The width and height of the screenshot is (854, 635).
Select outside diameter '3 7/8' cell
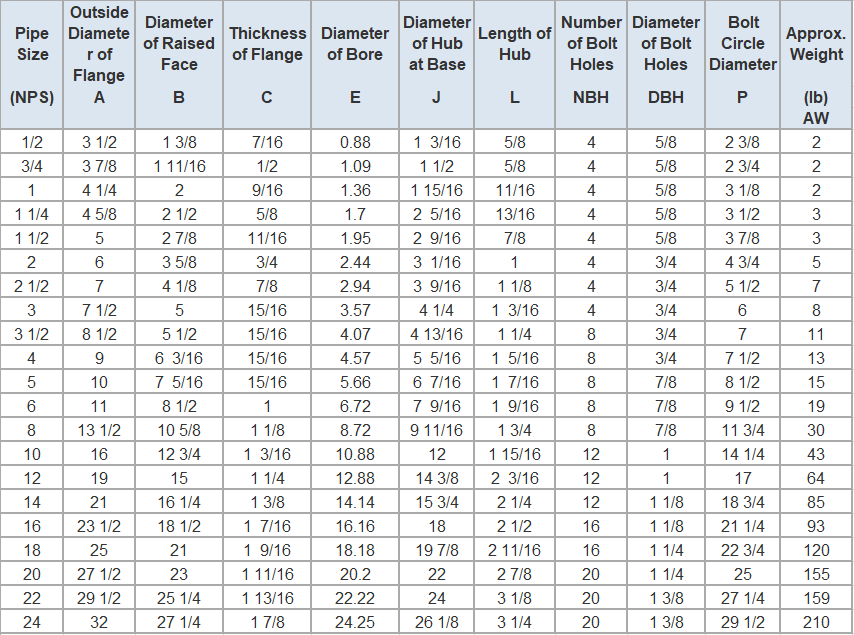[99, 166]
